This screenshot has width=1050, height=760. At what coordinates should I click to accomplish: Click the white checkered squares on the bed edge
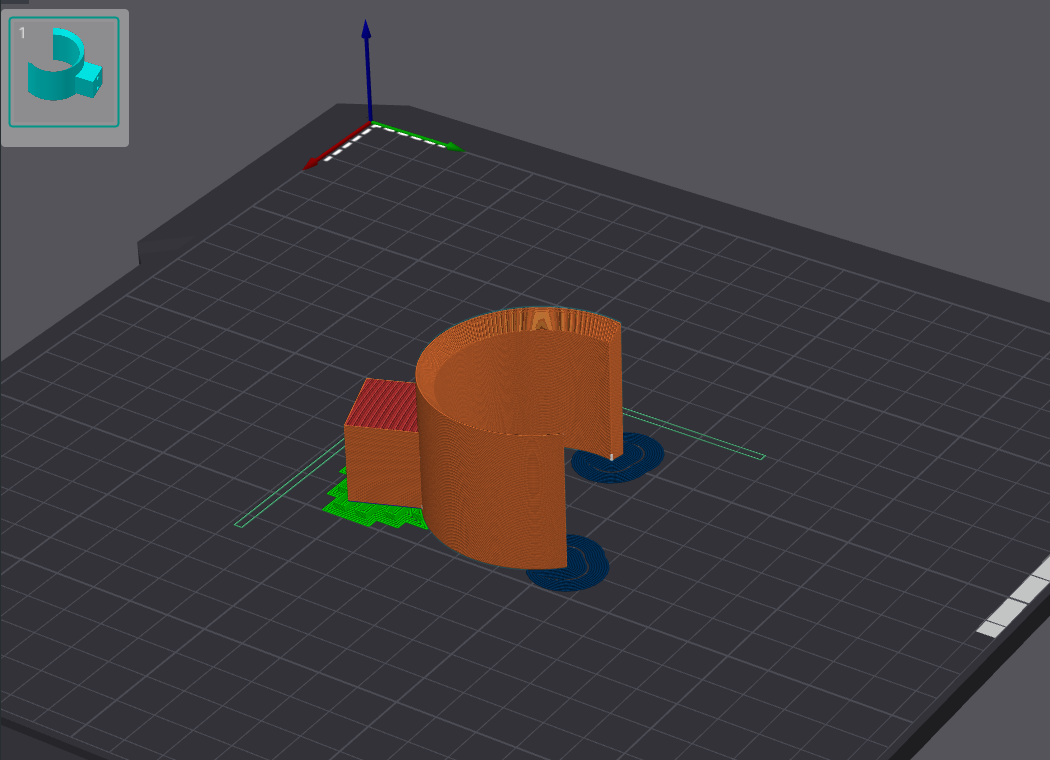click(x=1015, y=602)
